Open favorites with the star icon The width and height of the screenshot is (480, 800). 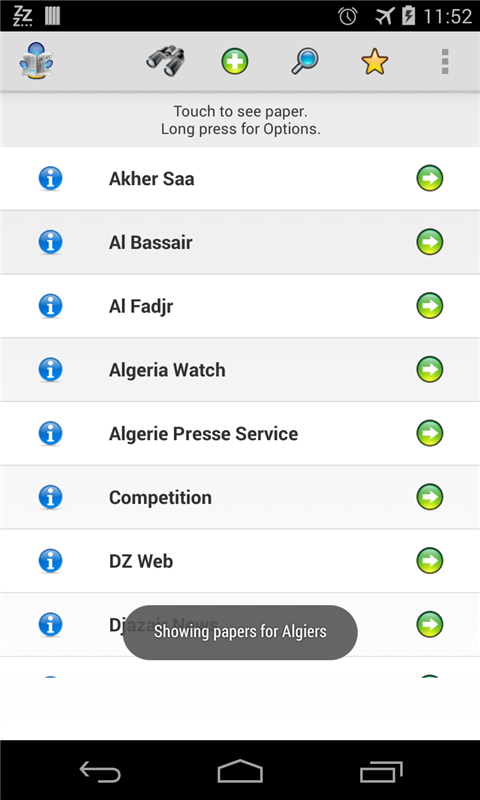tap(375, 62)
